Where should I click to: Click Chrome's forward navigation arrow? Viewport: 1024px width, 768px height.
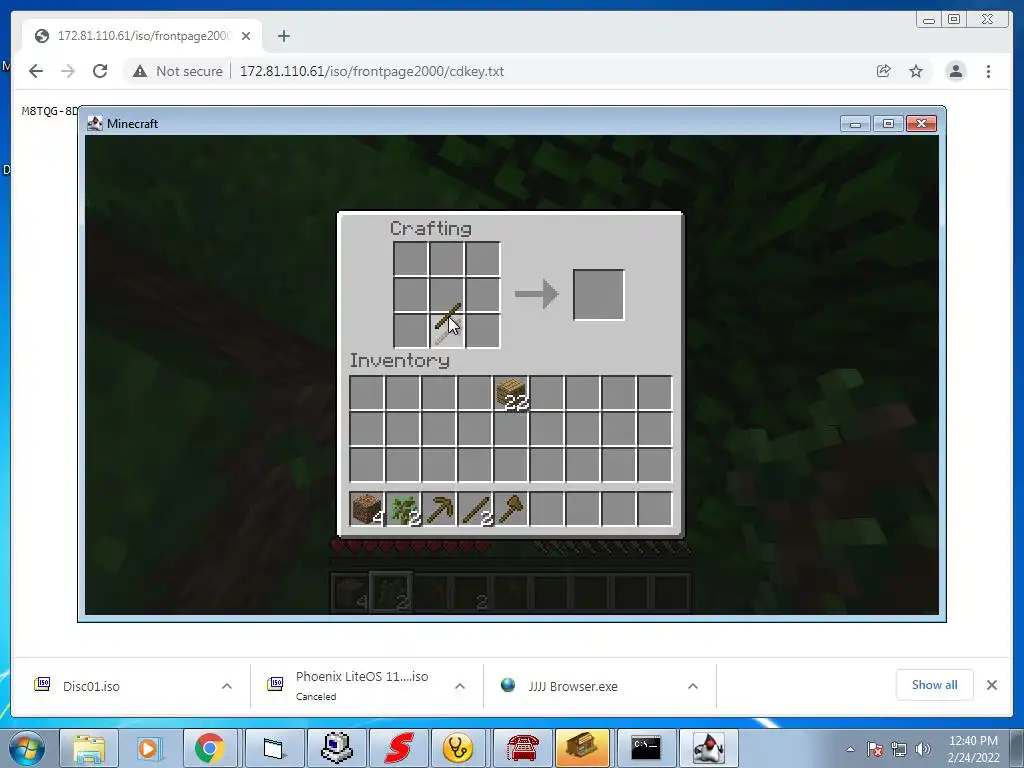(x=68, y=71)
